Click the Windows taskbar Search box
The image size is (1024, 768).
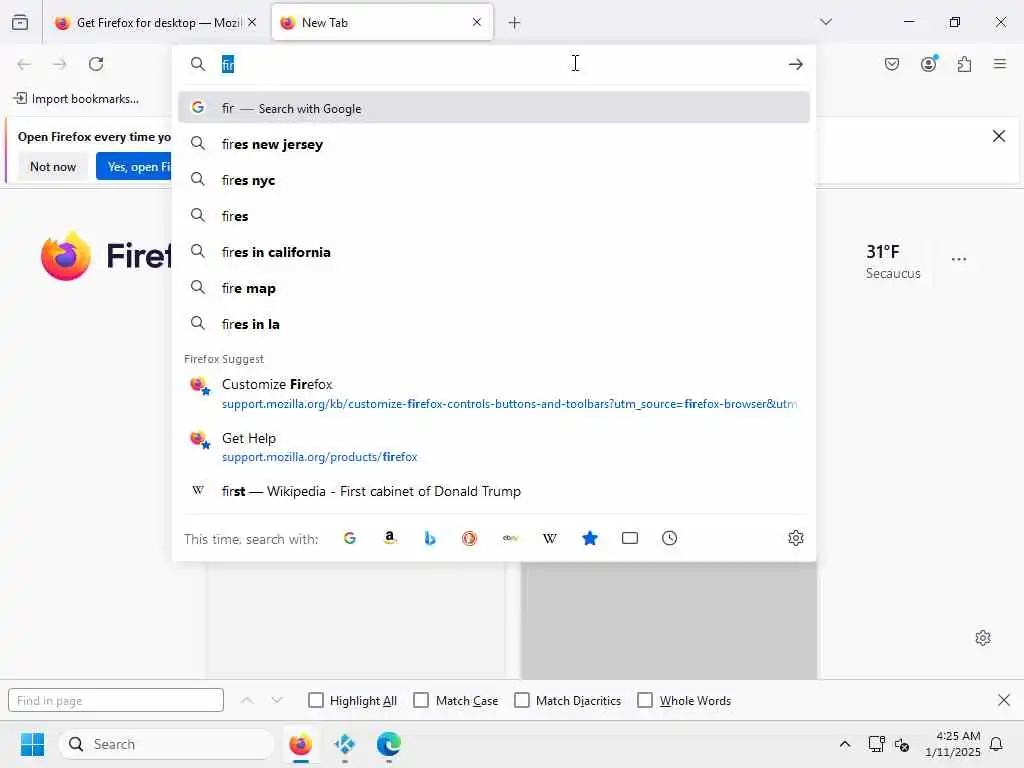point(167,744)
